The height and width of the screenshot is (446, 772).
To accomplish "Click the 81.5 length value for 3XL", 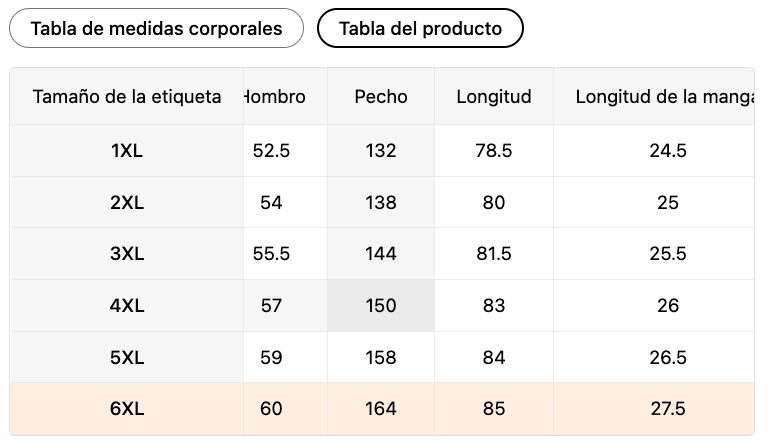I will coord(494,254).
